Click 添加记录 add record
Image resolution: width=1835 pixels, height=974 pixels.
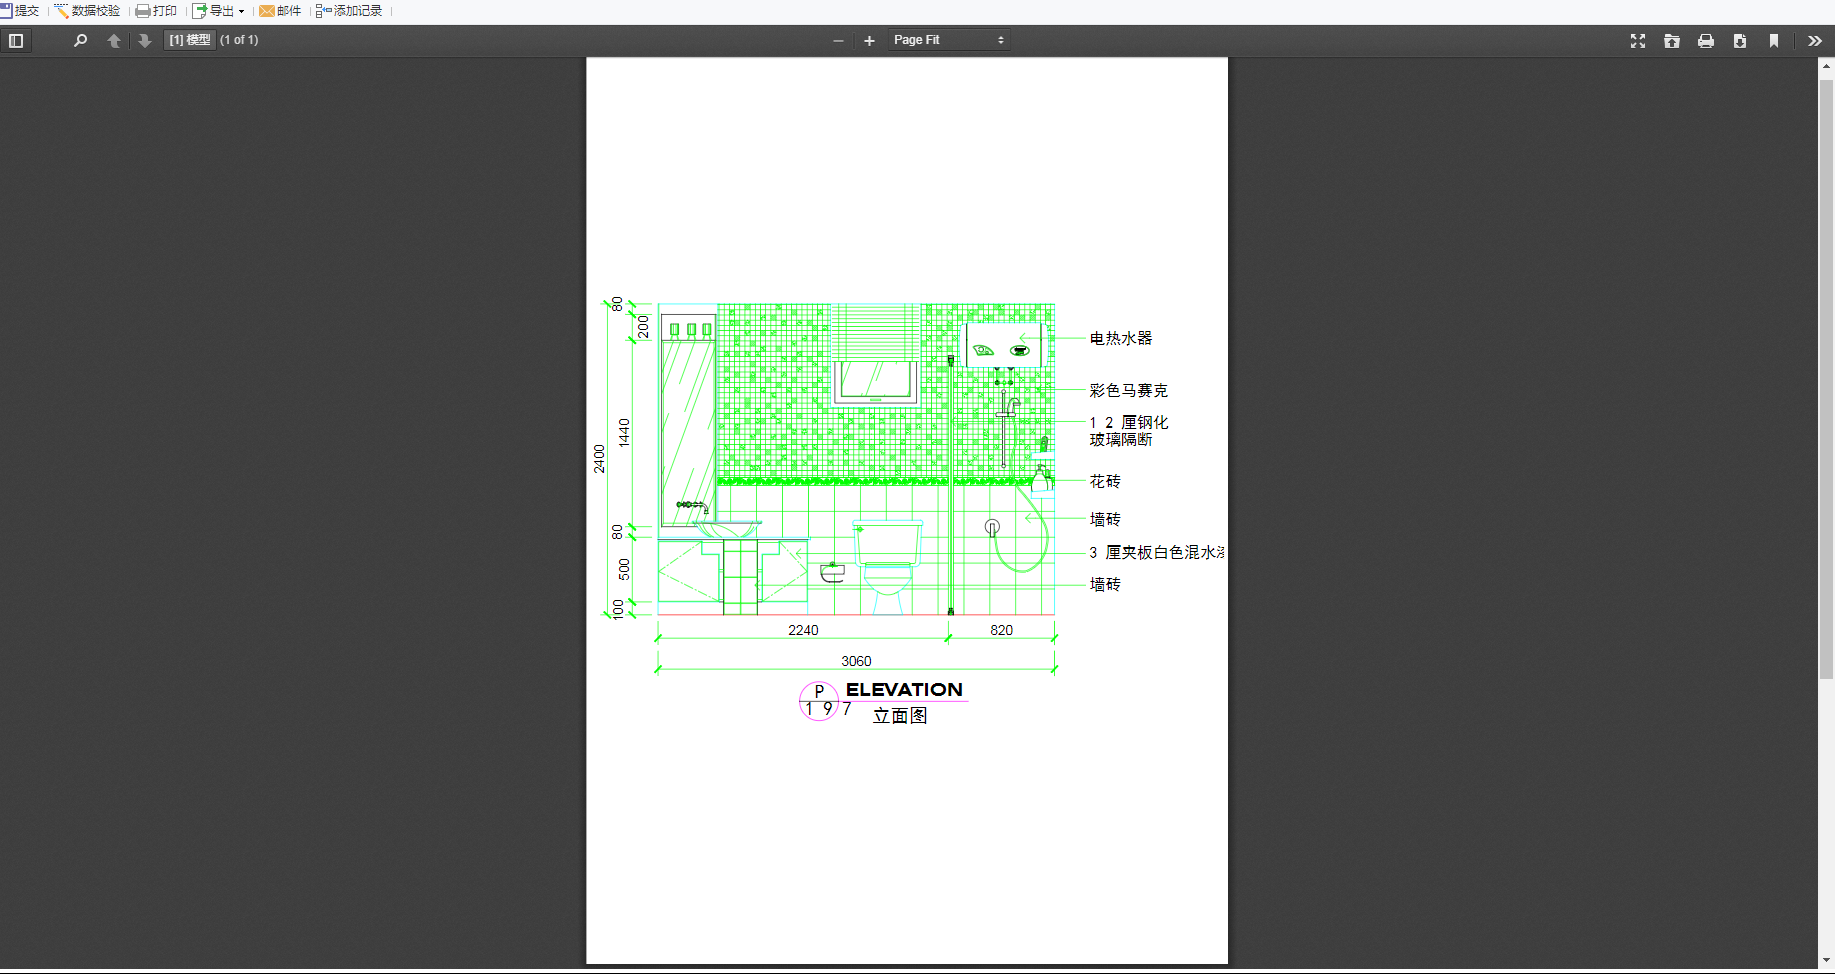(349, 11)
